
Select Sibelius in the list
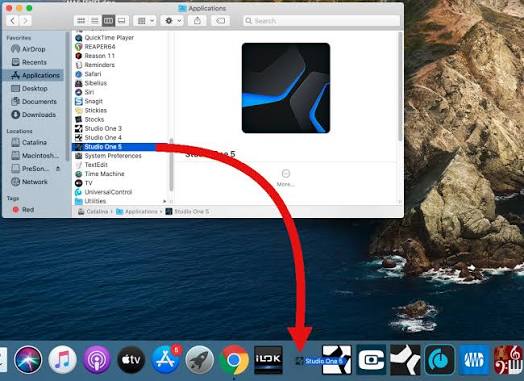(120, 83)
